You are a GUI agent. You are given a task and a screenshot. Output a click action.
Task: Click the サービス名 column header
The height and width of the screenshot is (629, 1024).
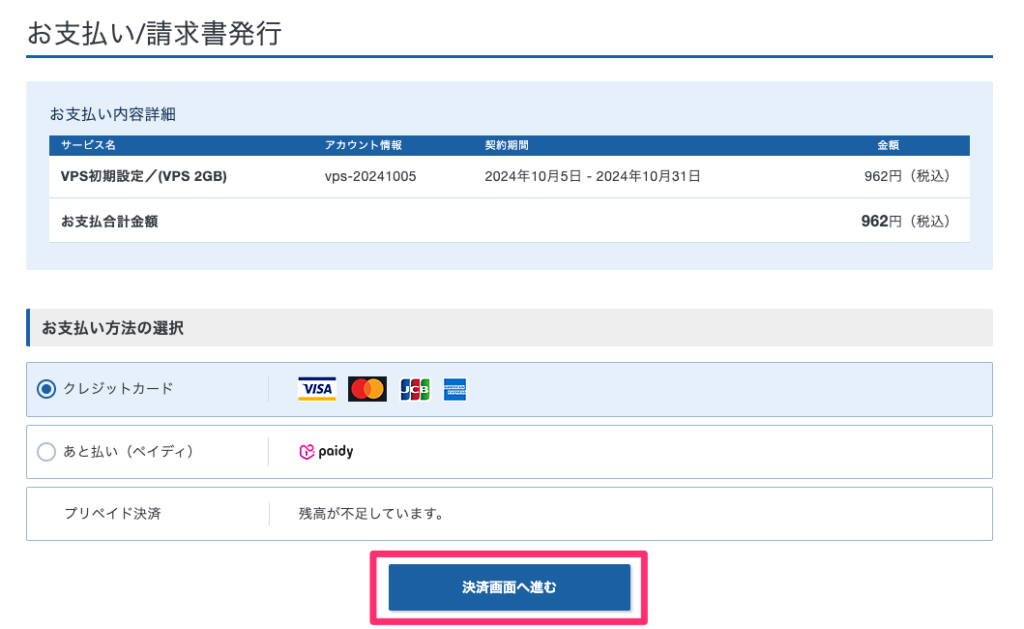tap(88, 146)
